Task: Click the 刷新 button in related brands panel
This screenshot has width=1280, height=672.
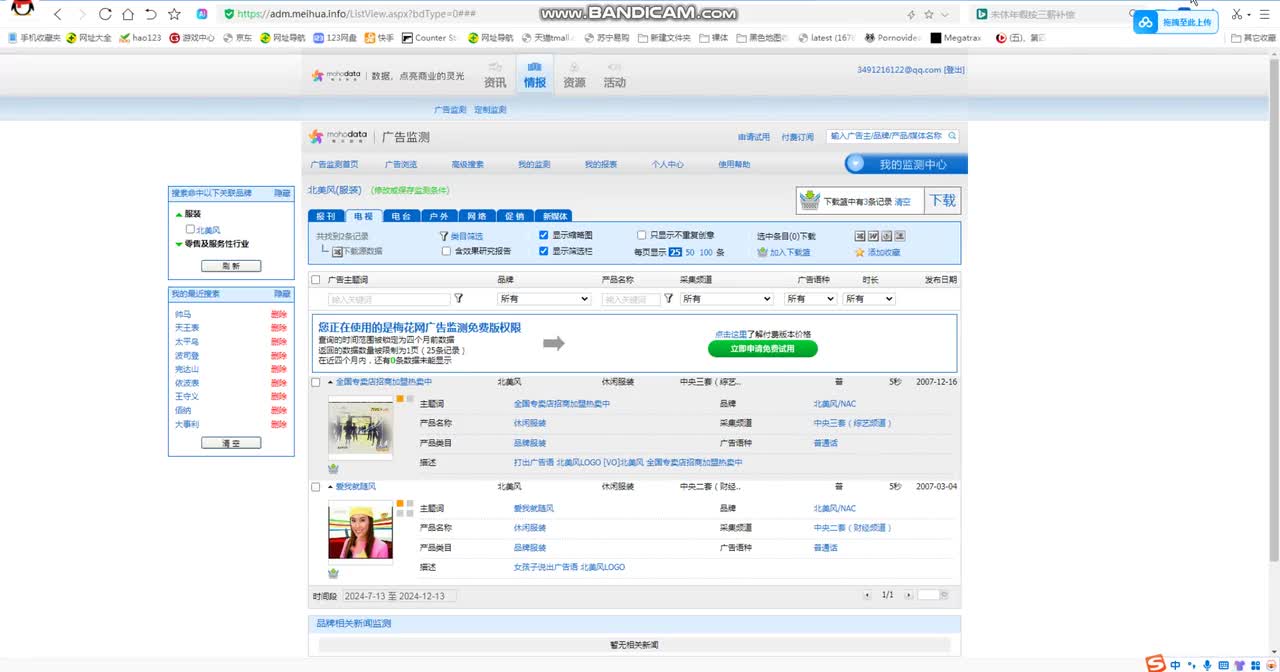Action: point(231,266)
